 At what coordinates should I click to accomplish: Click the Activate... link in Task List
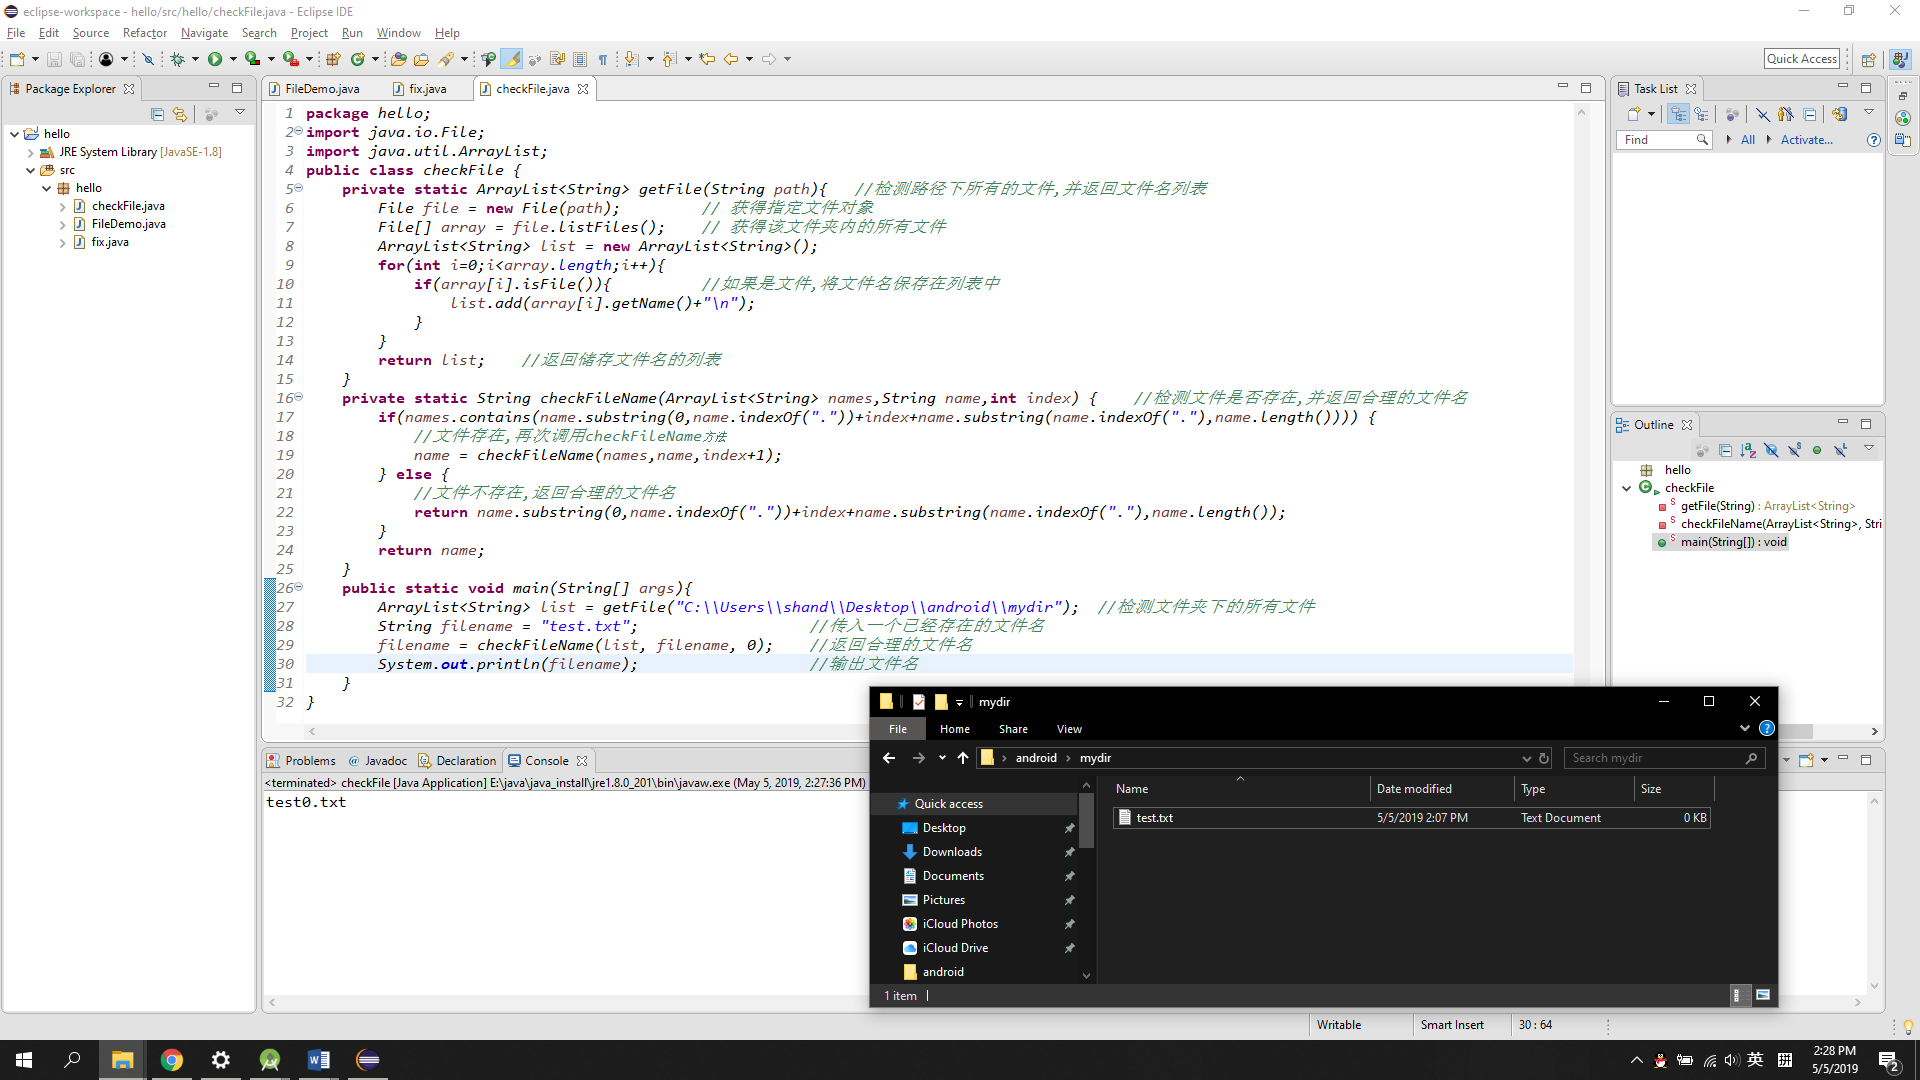click(1806, 140)
